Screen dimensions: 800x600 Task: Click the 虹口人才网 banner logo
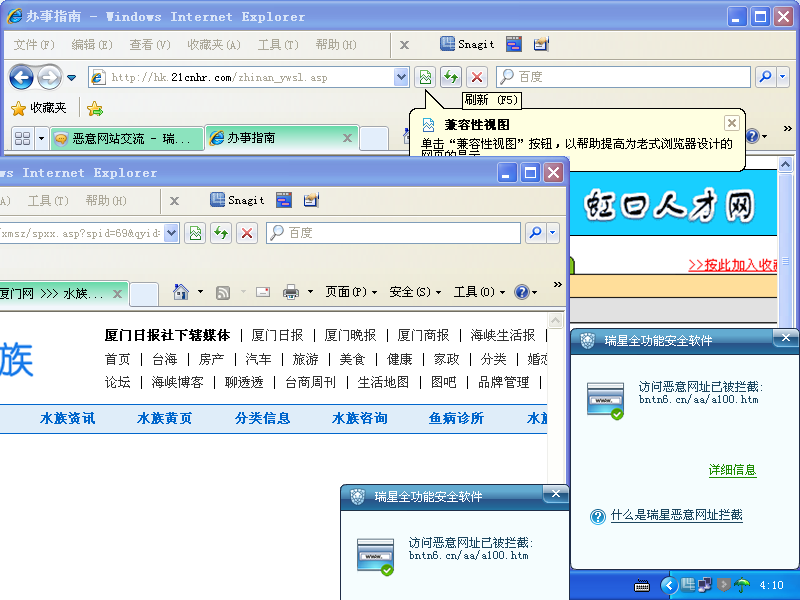tap(669, 206)
